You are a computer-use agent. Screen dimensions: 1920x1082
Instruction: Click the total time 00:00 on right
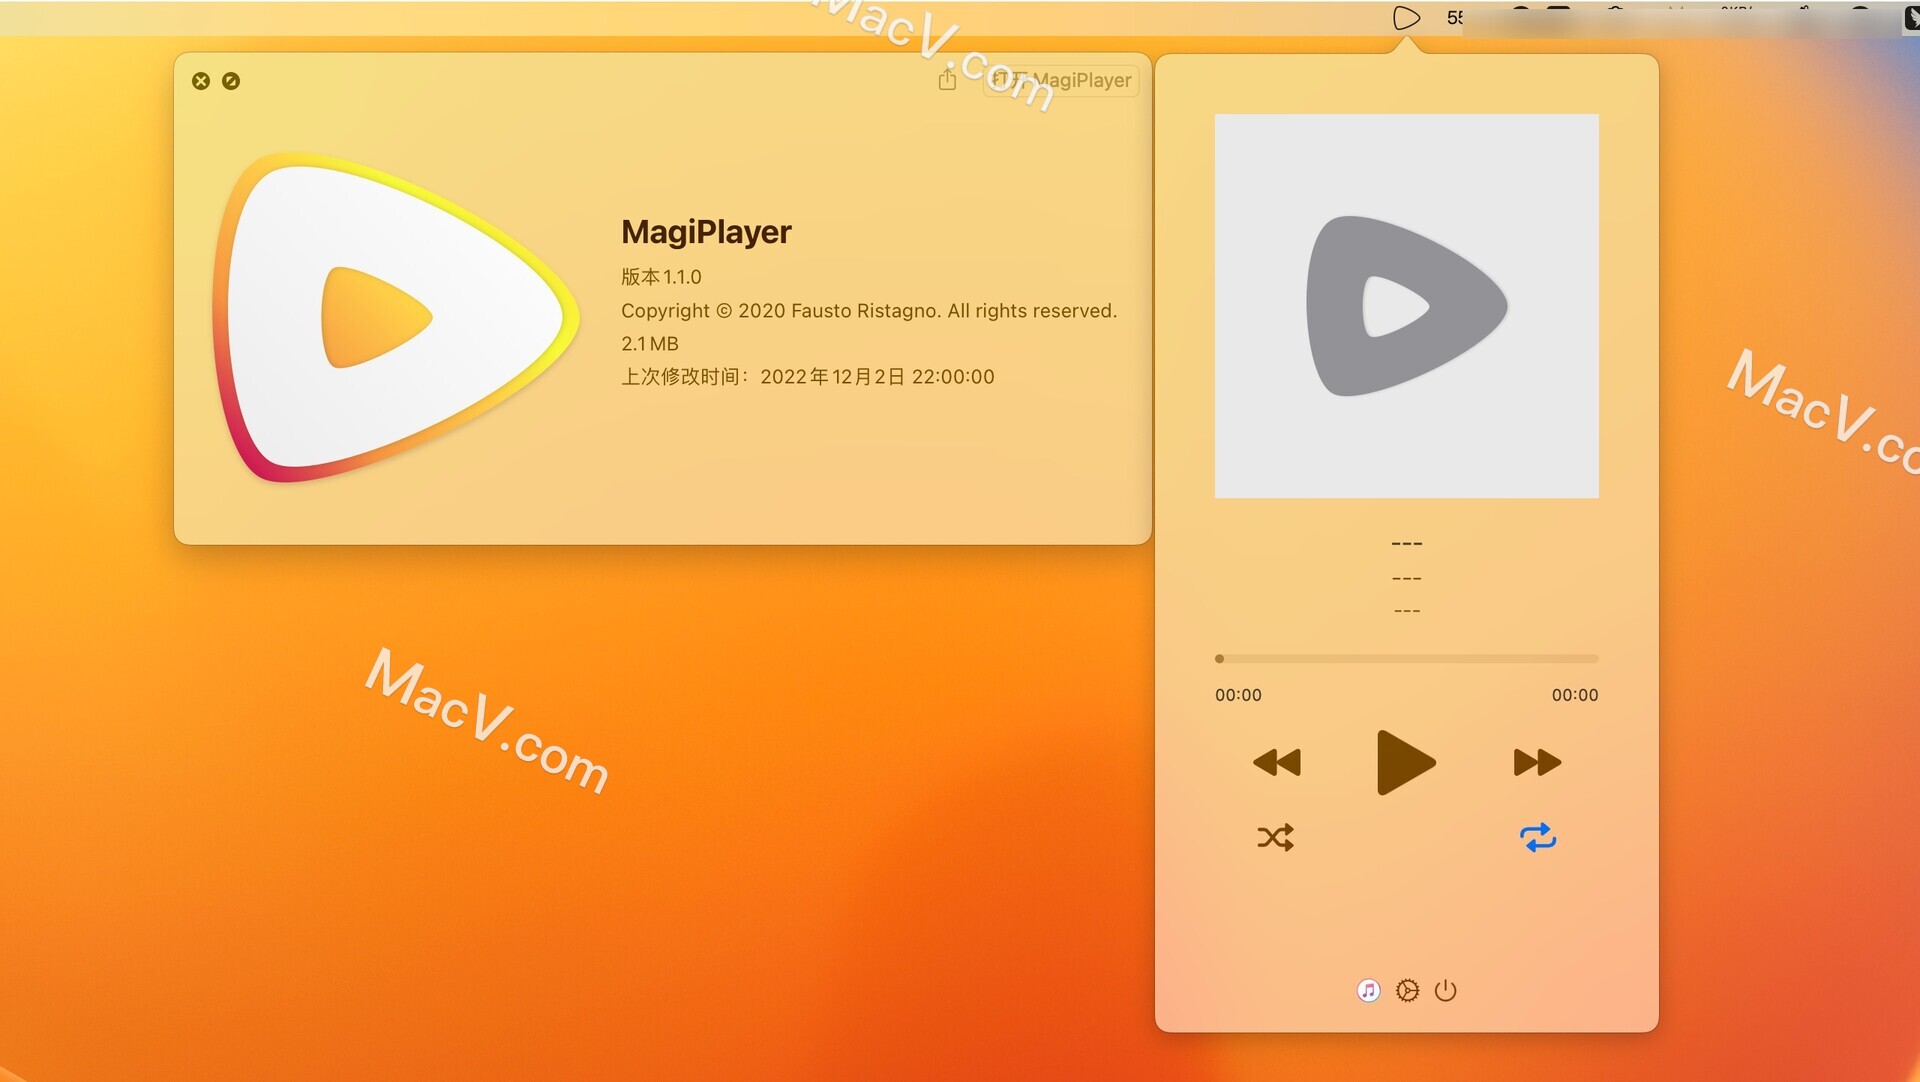click(x=1575, y=695)
